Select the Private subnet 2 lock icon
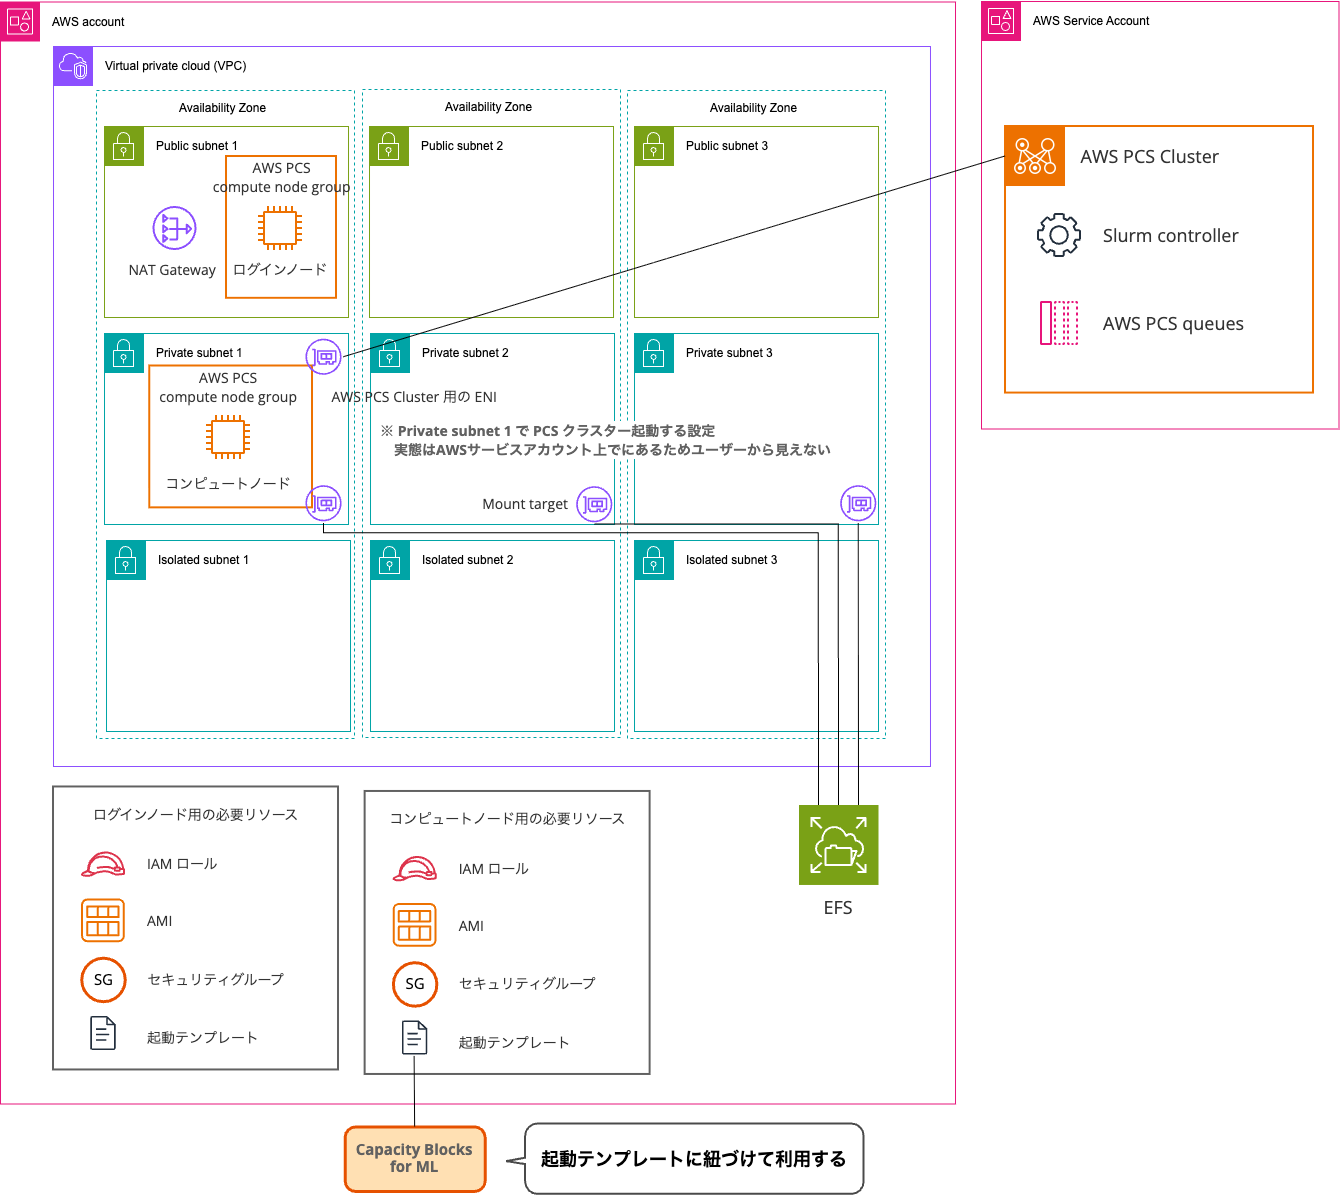1340x1195 pixels. [x=390, y=353]
